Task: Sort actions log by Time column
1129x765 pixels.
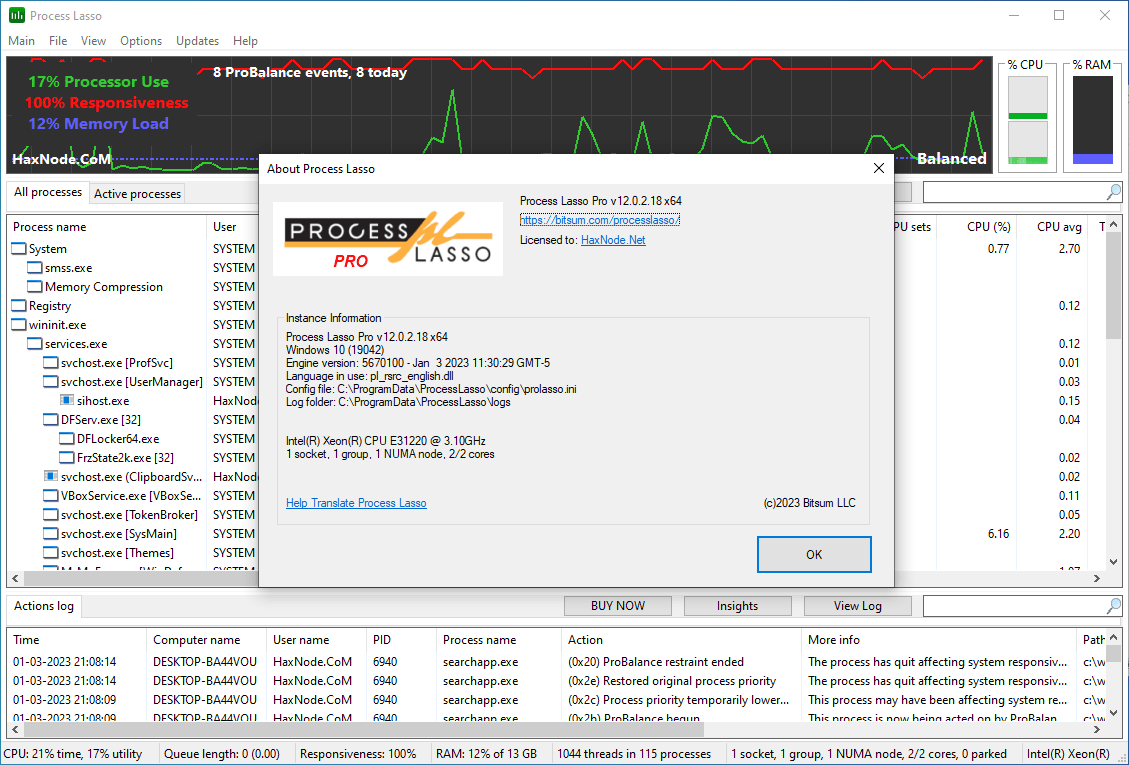Action: tap(77, 640)
